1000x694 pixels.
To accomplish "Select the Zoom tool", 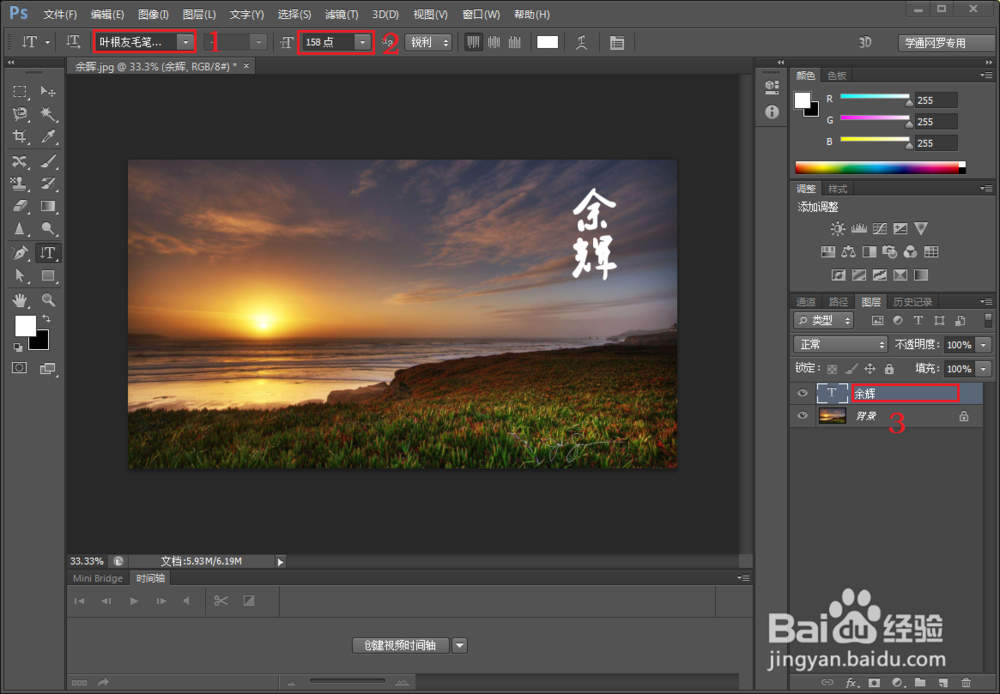I will (x=48, y=300).
